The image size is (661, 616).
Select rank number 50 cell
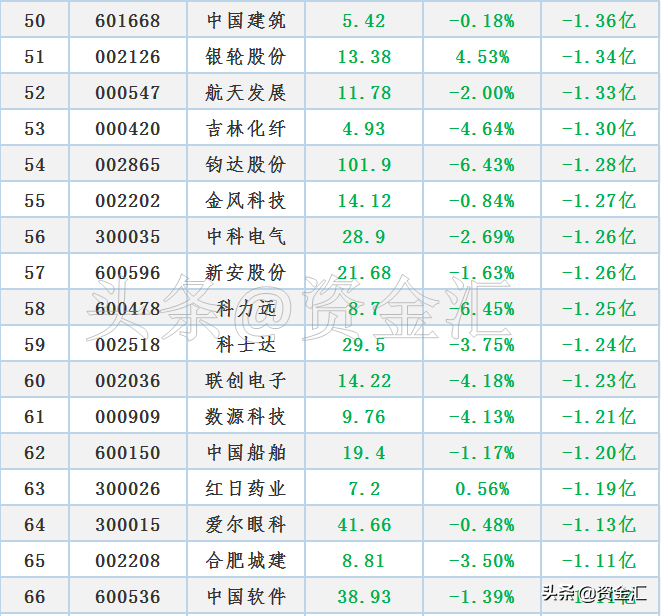pyautogui.click(x=35, y=21)
